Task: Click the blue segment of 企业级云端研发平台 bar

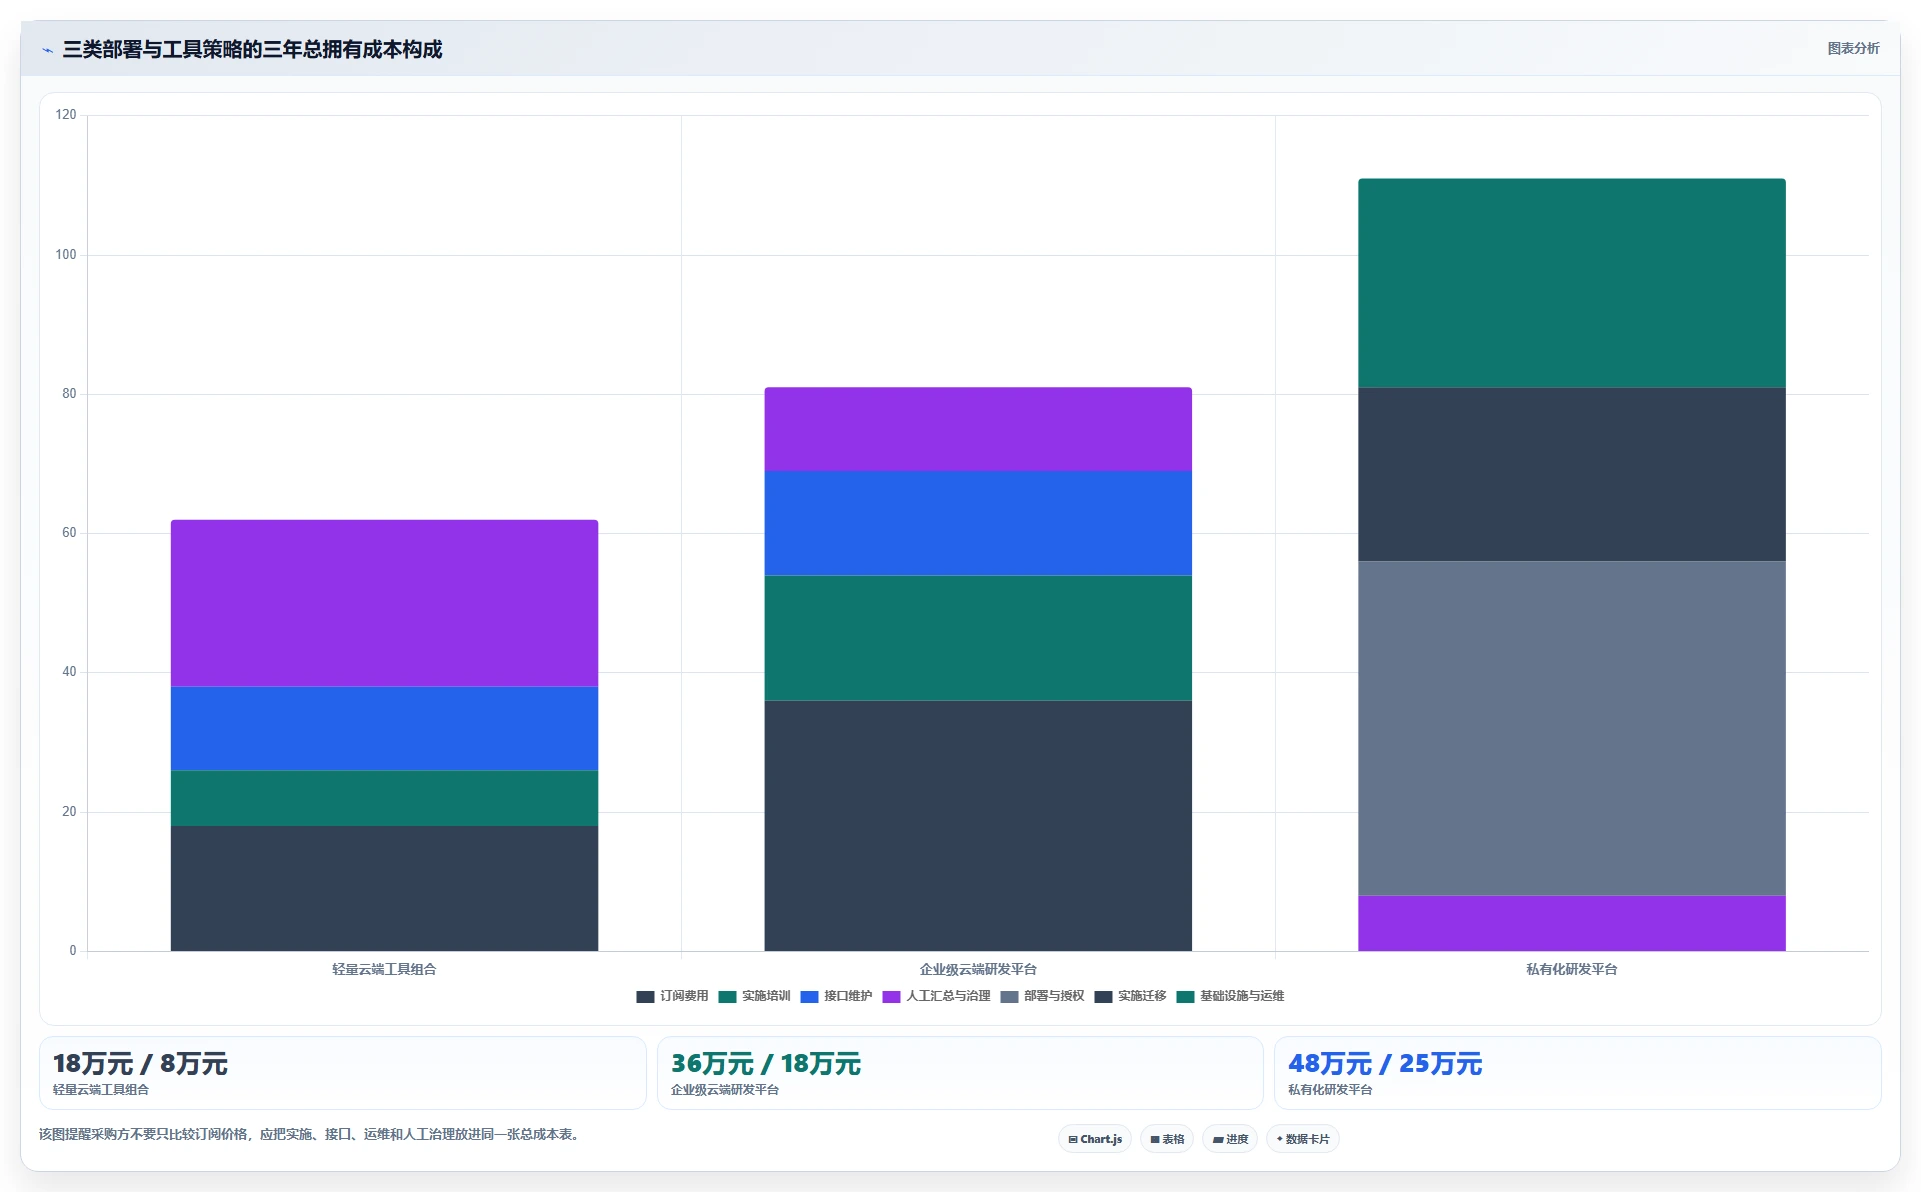Action: 978,524
